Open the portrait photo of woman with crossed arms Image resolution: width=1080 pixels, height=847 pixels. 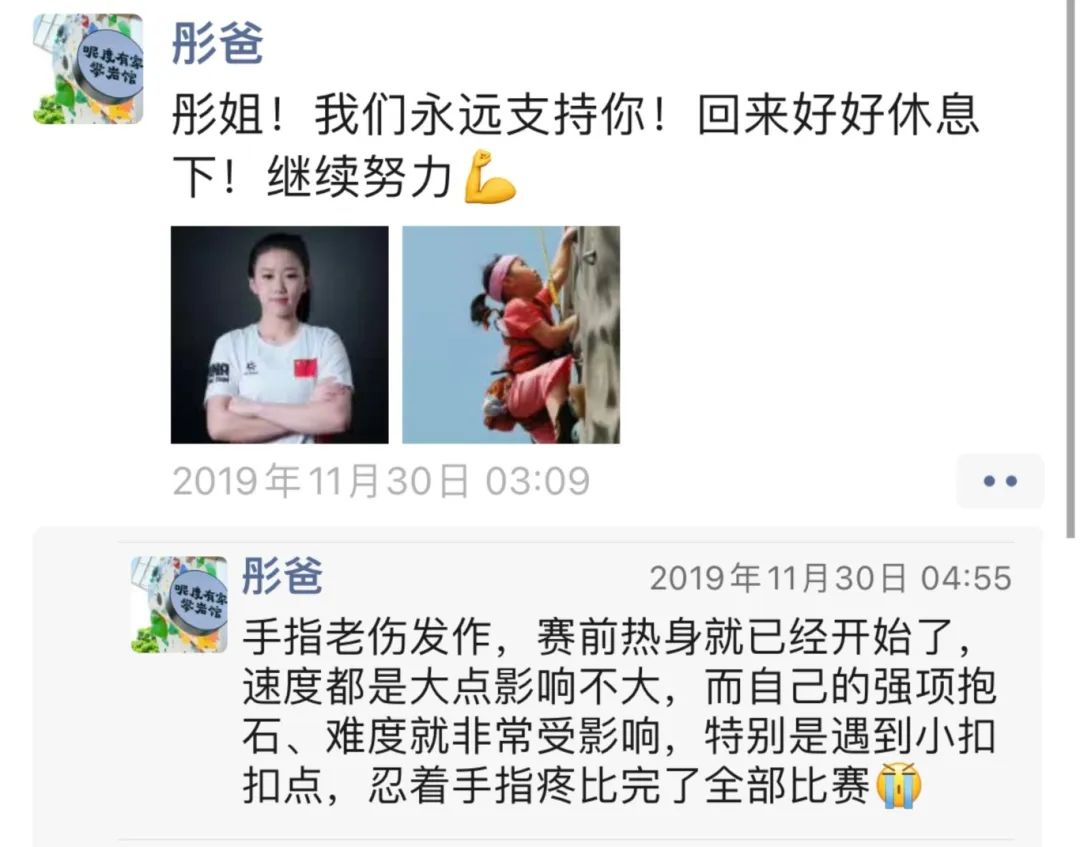pyautogui.click(x=280, y=335)
